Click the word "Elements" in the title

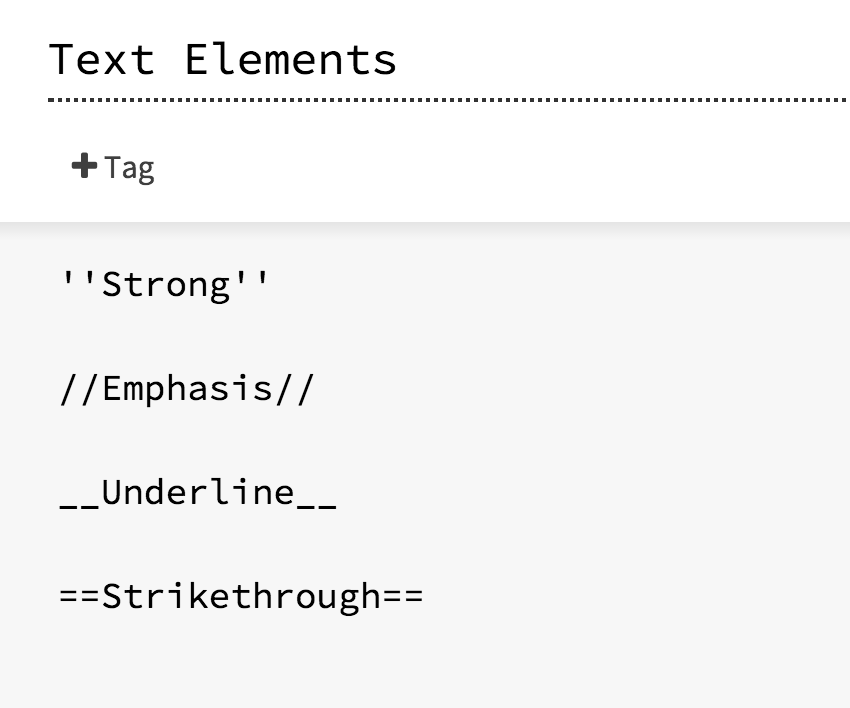point(290,59)
